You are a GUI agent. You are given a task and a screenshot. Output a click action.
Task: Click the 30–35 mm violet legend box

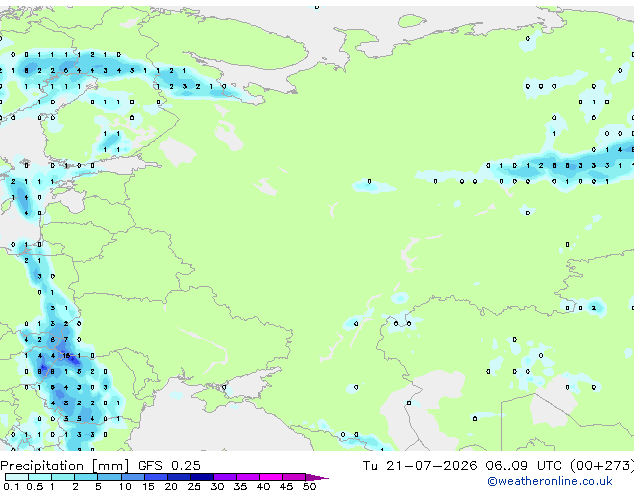pos(224,477)
